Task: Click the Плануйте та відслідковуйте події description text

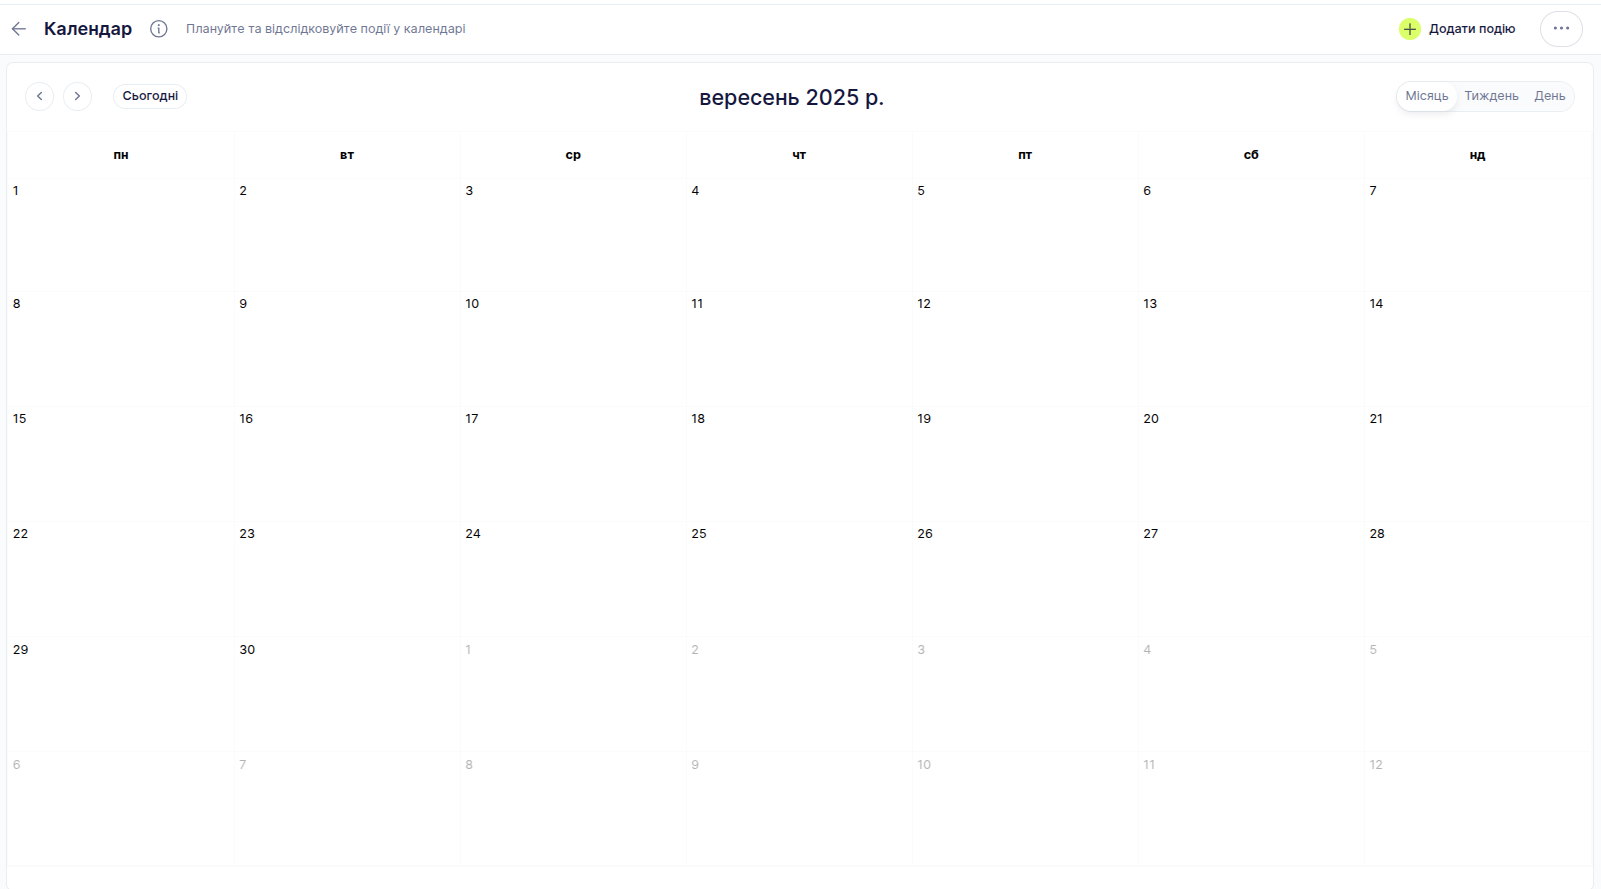Action: point(326,29)
